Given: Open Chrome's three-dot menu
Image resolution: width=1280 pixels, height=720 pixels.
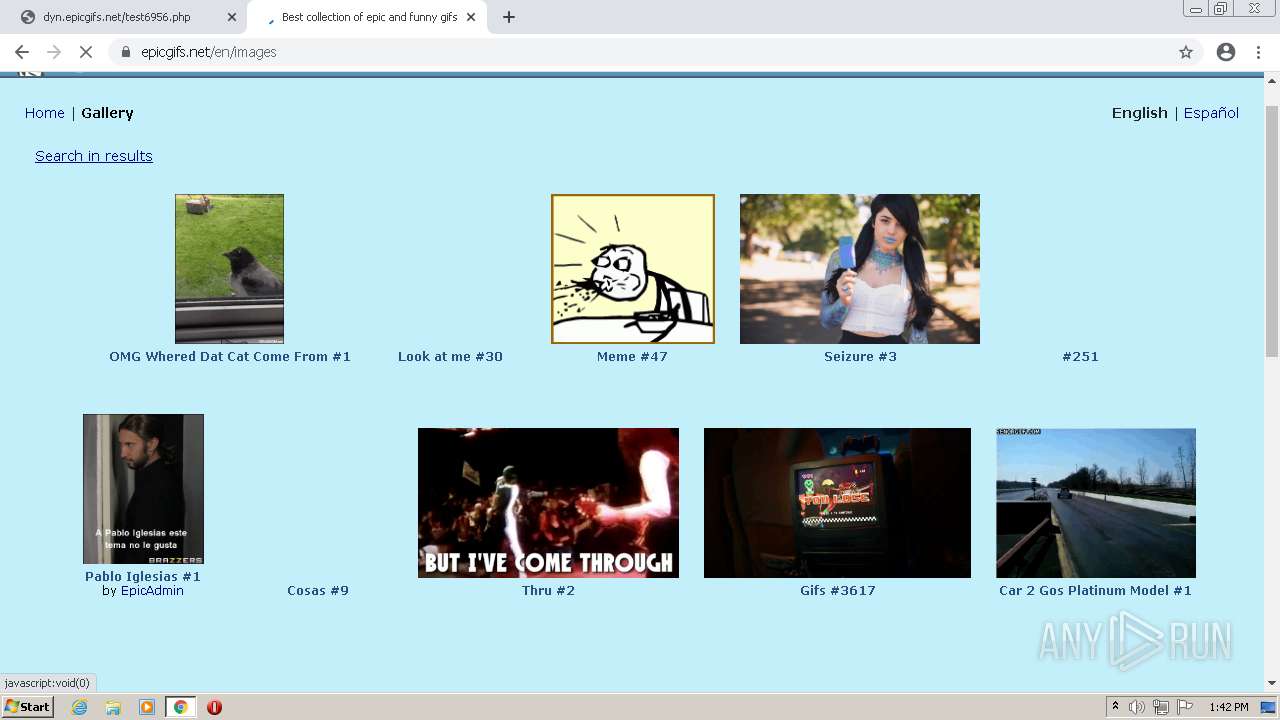Looking at the screenshot, I should point(1259,52).
